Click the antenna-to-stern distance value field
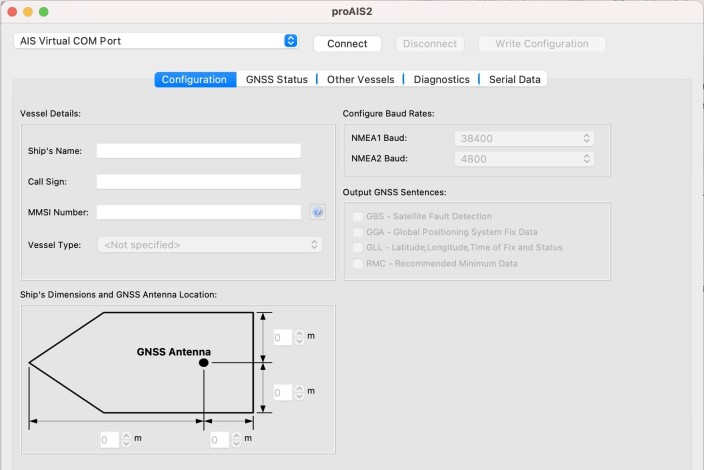704x470 pixels. coord(220,439)
